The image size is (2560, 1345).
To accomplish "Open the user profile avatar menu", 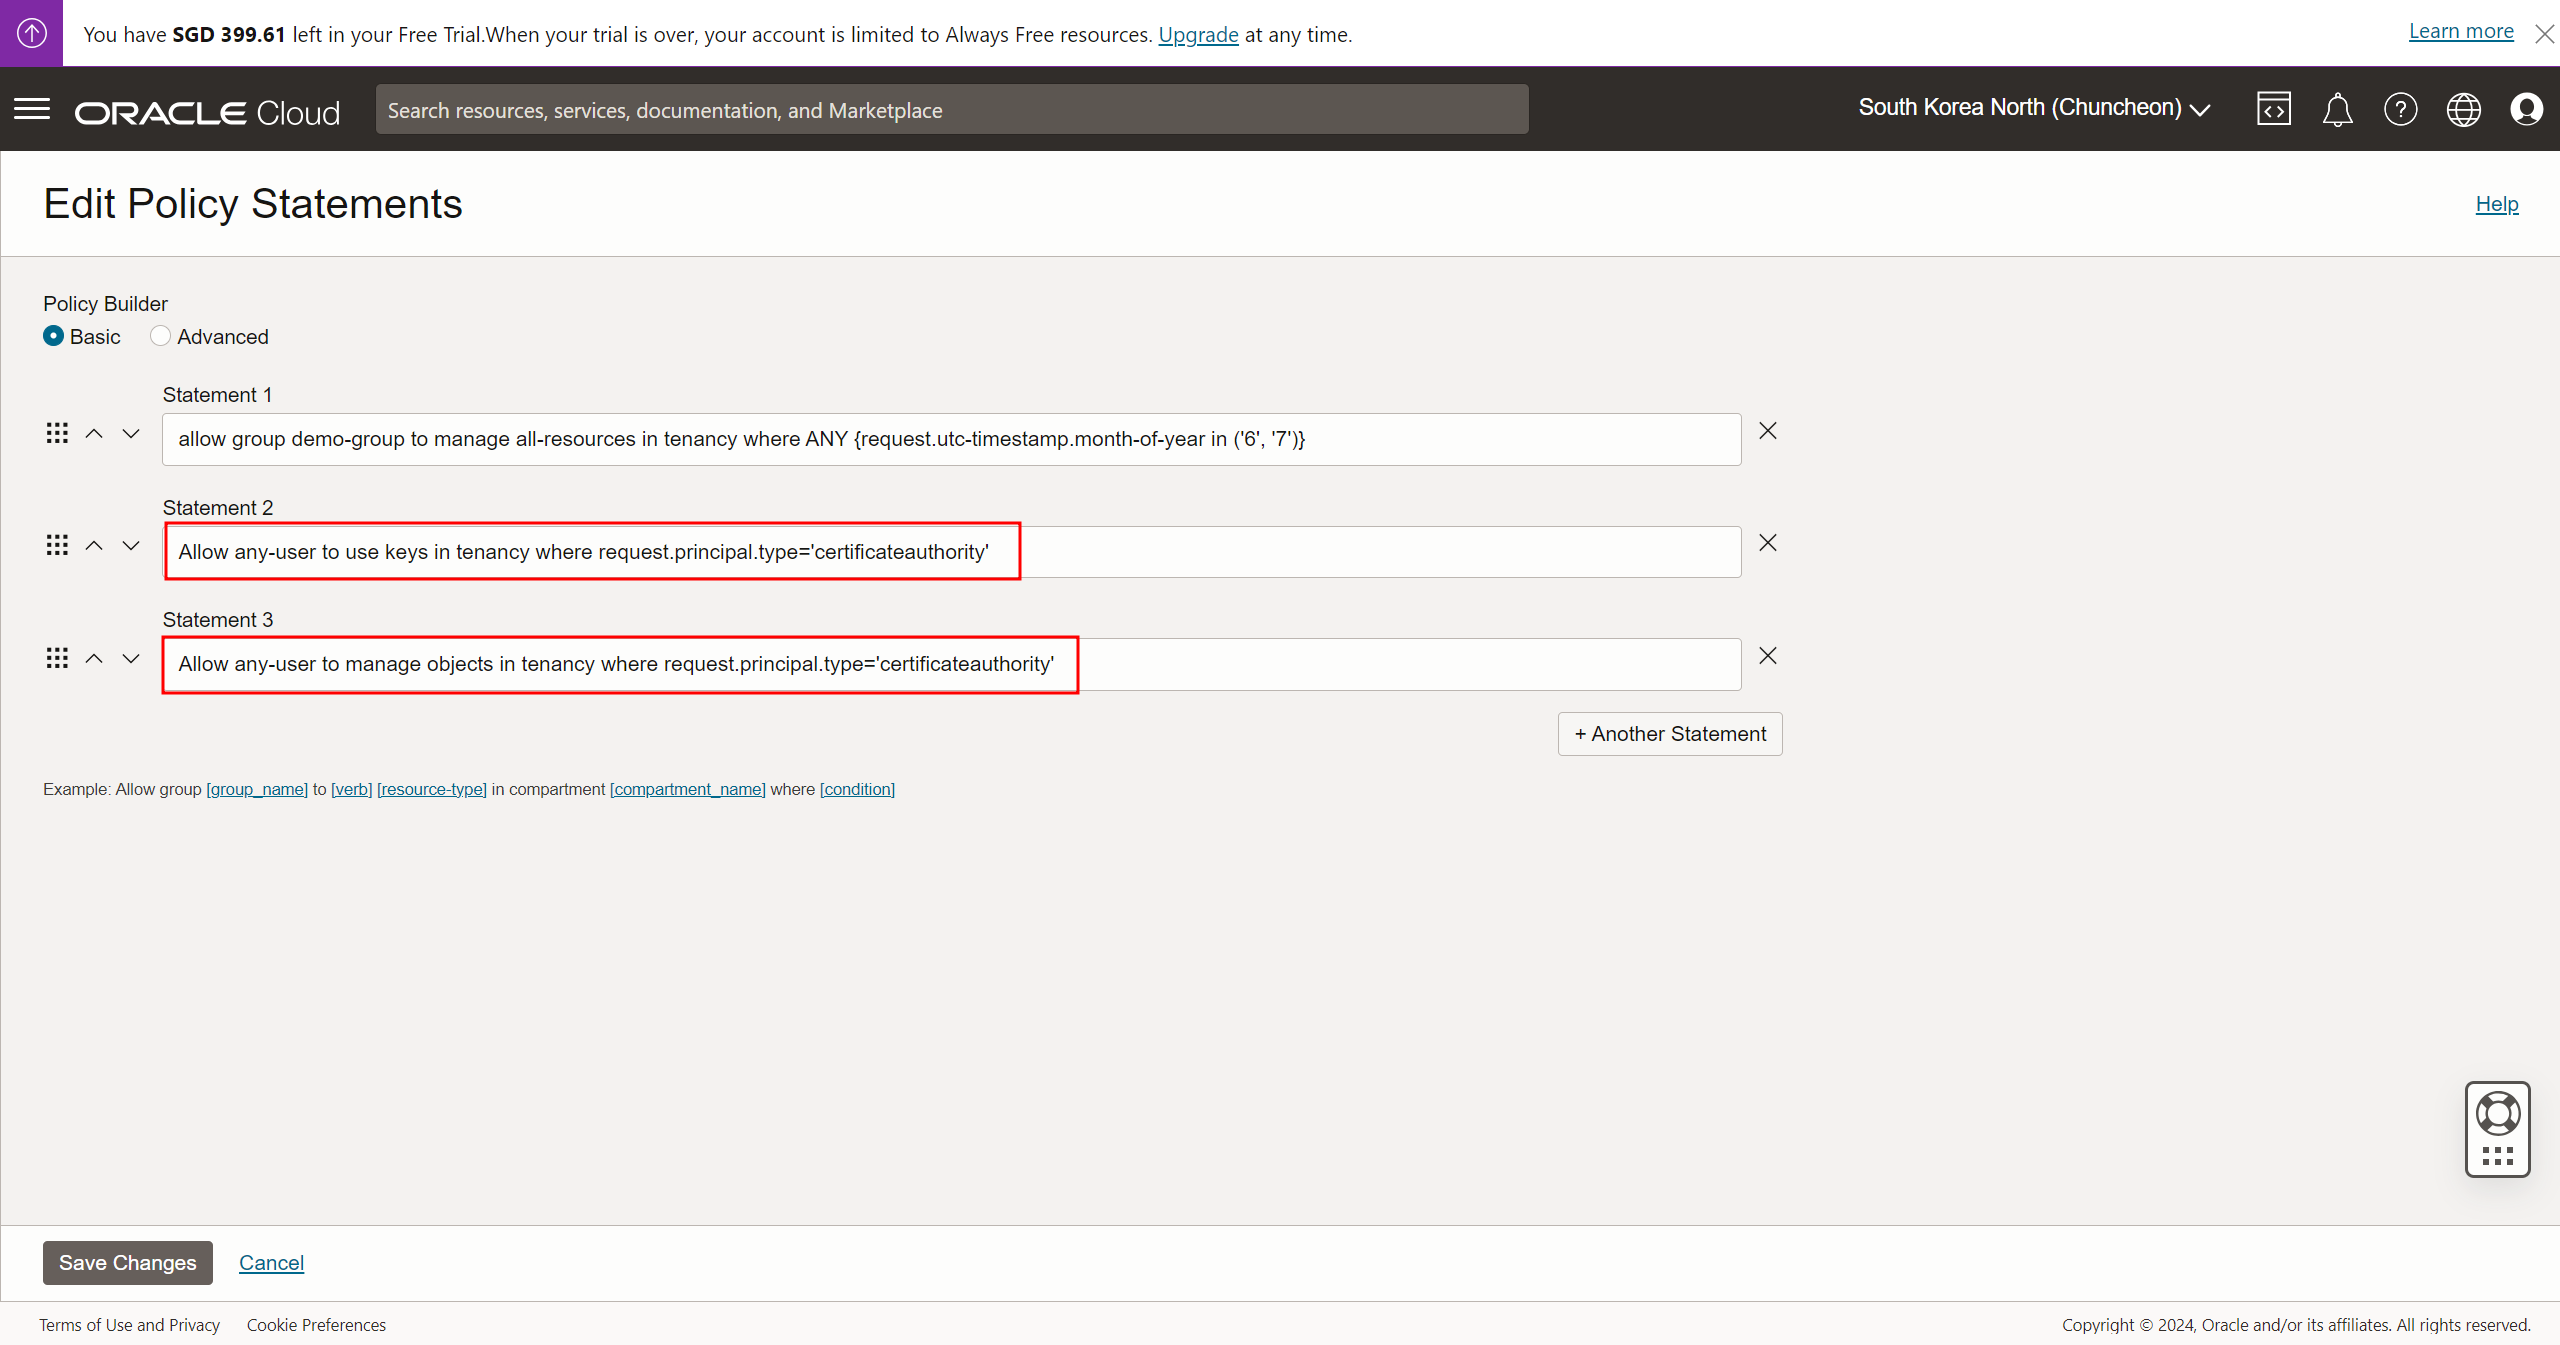I will coord(2526,109).
